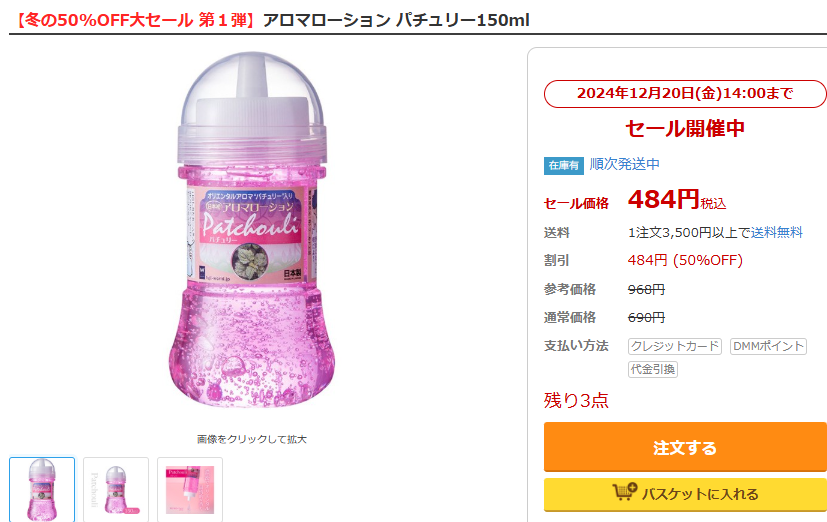Open the third pink close-up thumbnail
827x522 pixels.
[190, 490]
